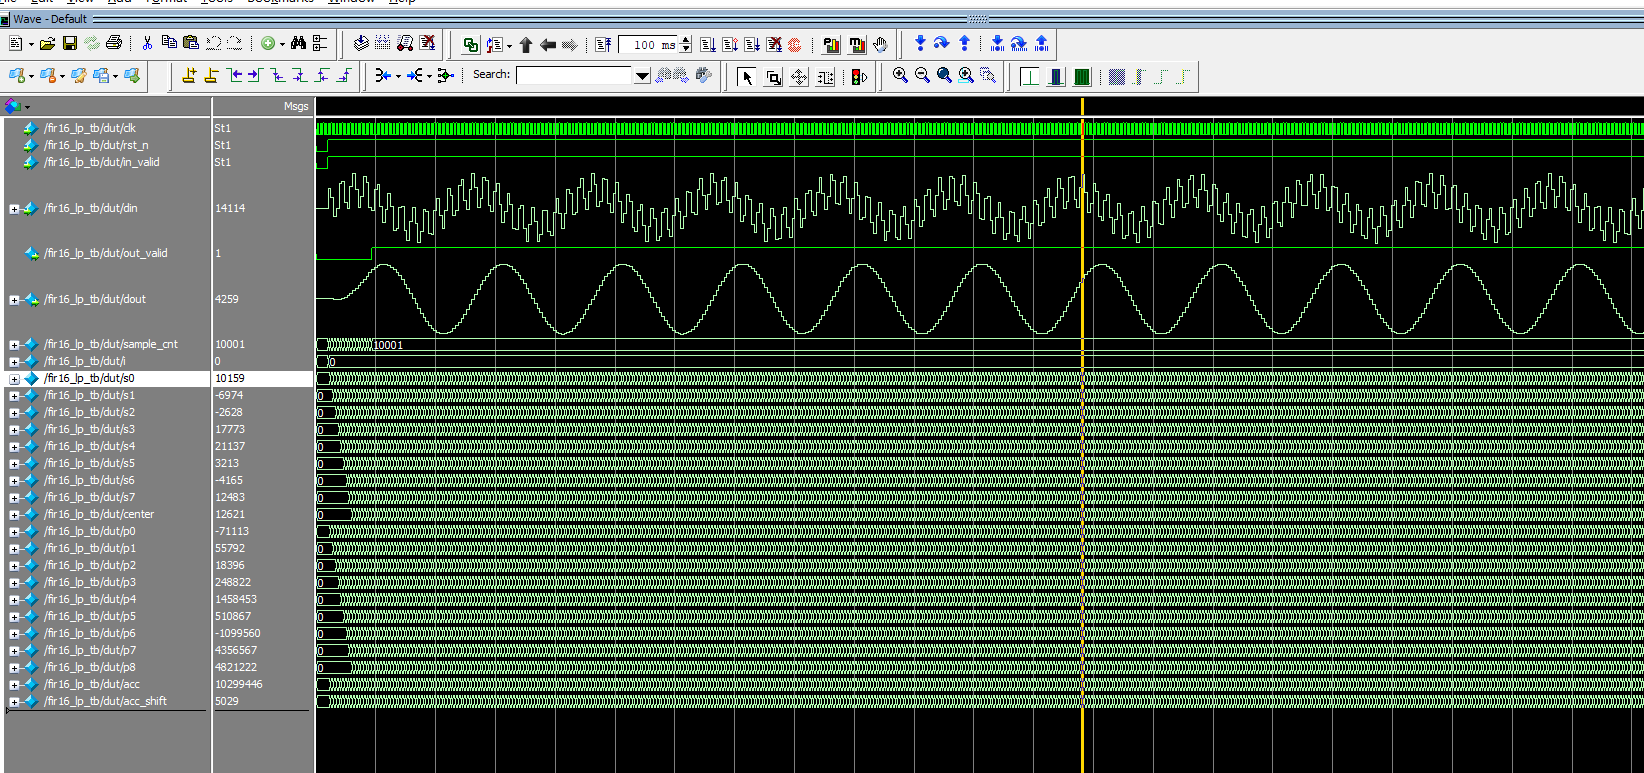Viewport: 1644px width, 773px height.
Task: Click the Step Into blue down-arrow icon
Action: [x=920, y=43]
